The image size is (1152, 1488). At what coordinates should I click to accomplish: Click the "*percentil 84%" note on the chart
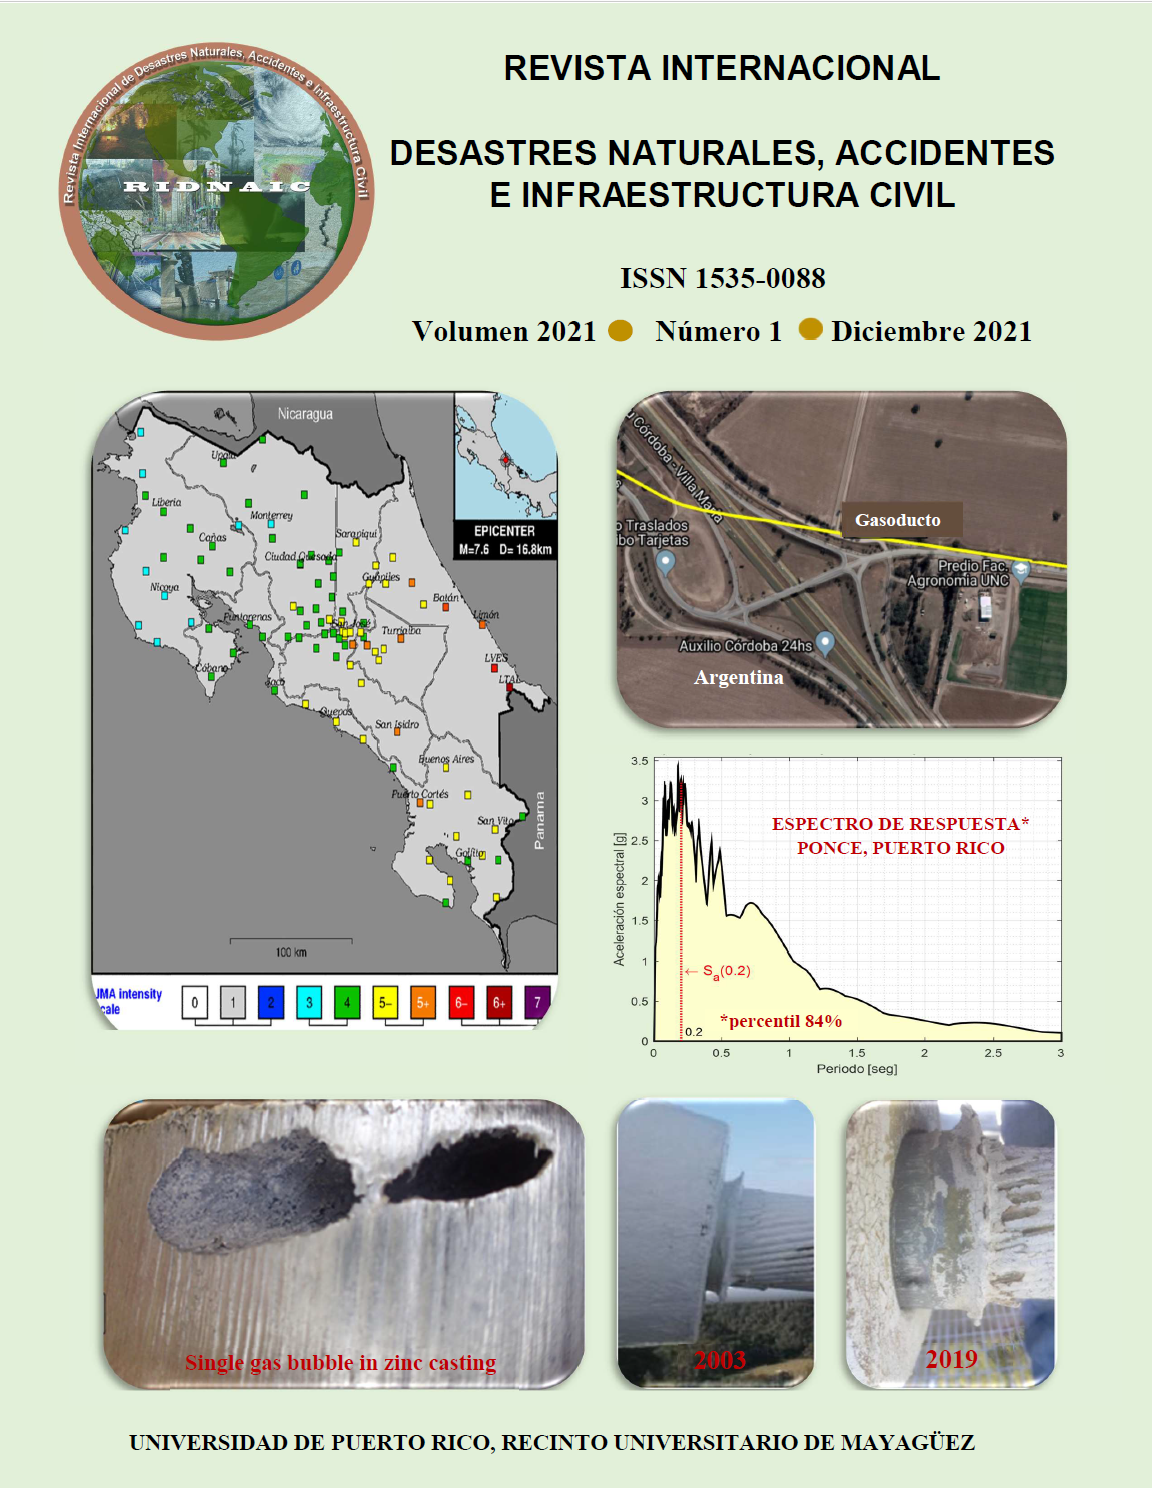point(781,1021)
